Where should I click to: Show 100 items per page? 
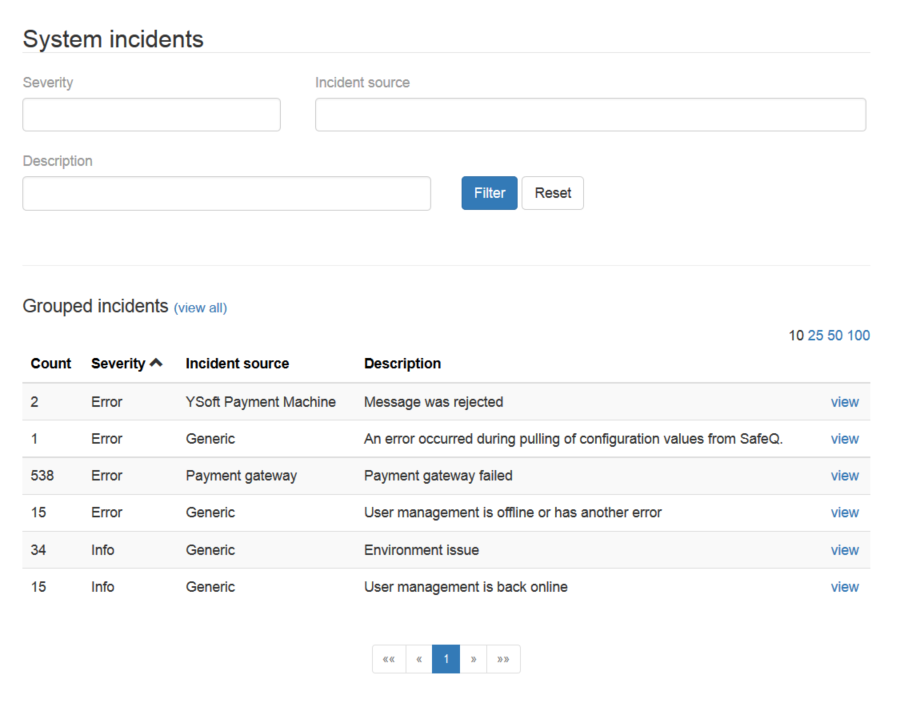tap(859, 335)
